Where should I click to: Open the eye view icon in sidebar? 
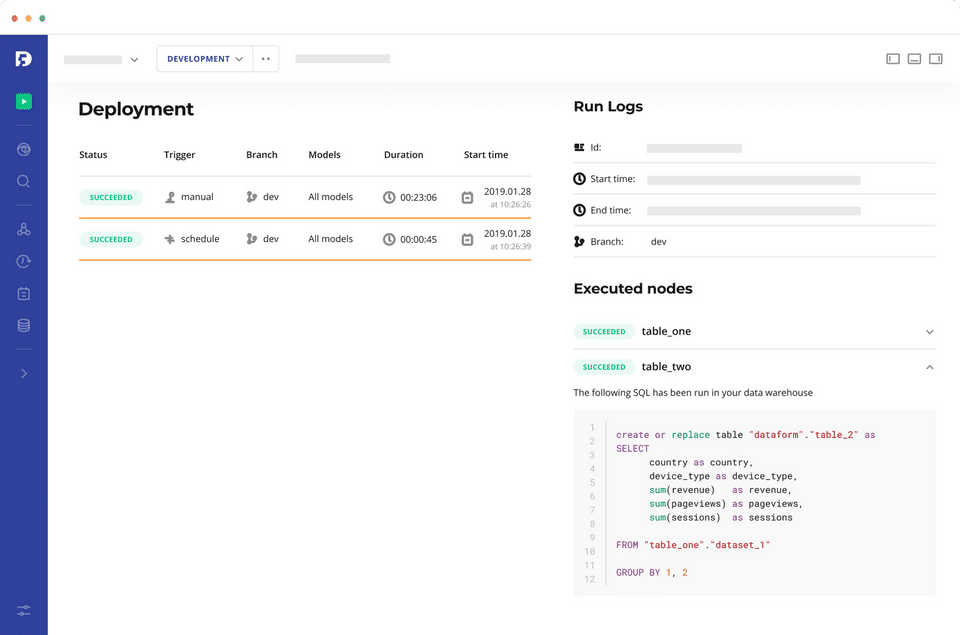tap(24, 149)
